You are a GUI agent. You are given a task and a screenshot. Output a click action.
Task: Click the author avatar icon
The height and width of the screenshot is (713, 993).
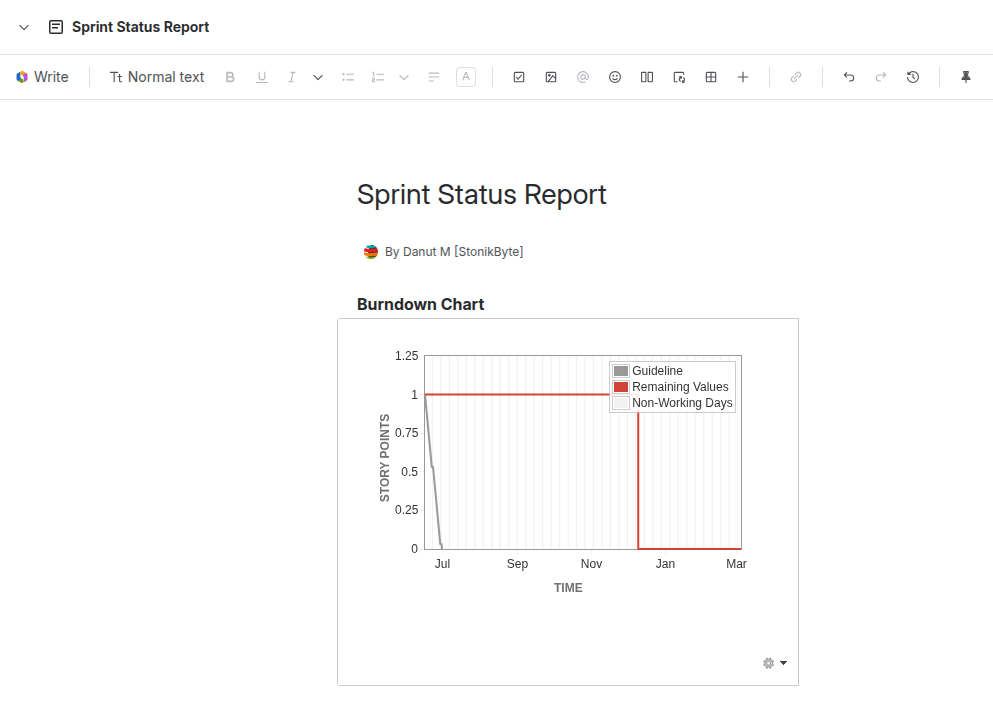(x=371, y=252)
